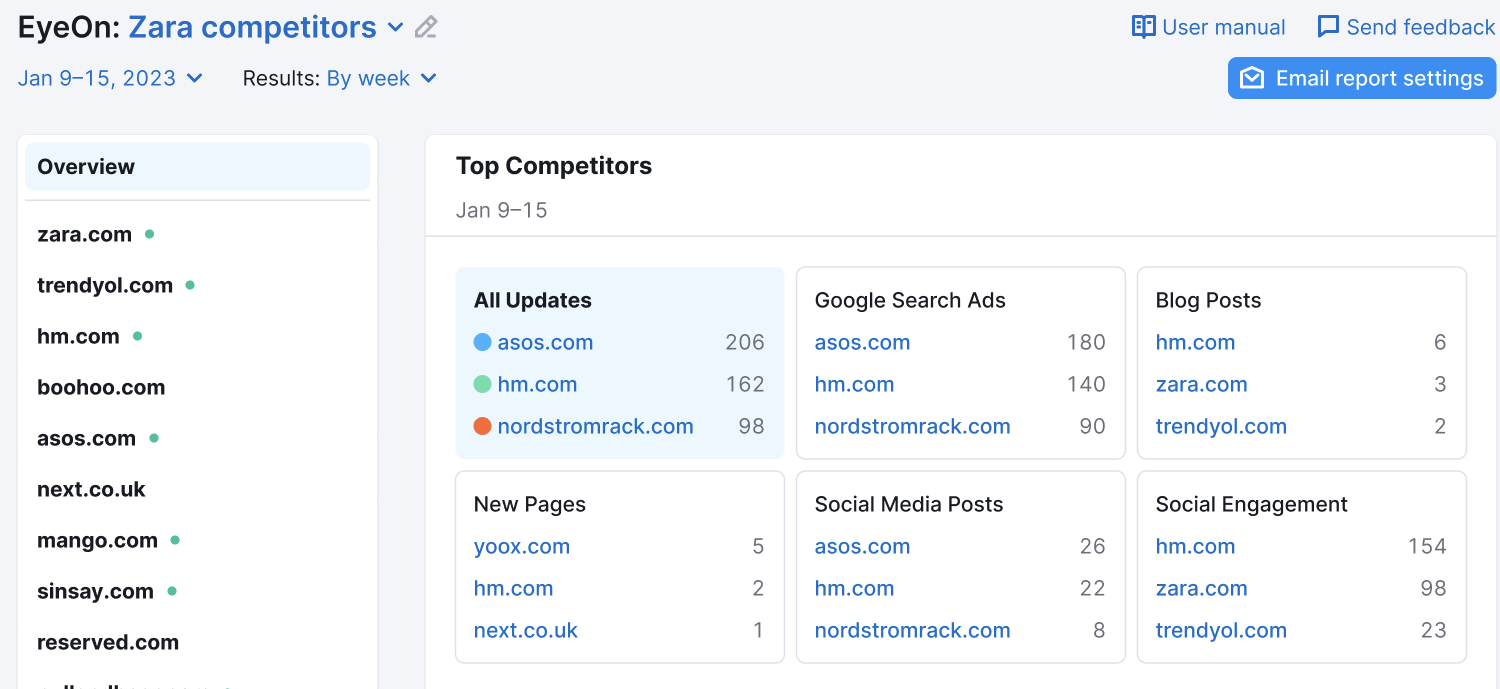Screen dimensions: 1500x689
Task: Click the blue dot beside asos.com in All Updates
Action: pos(483,342)
